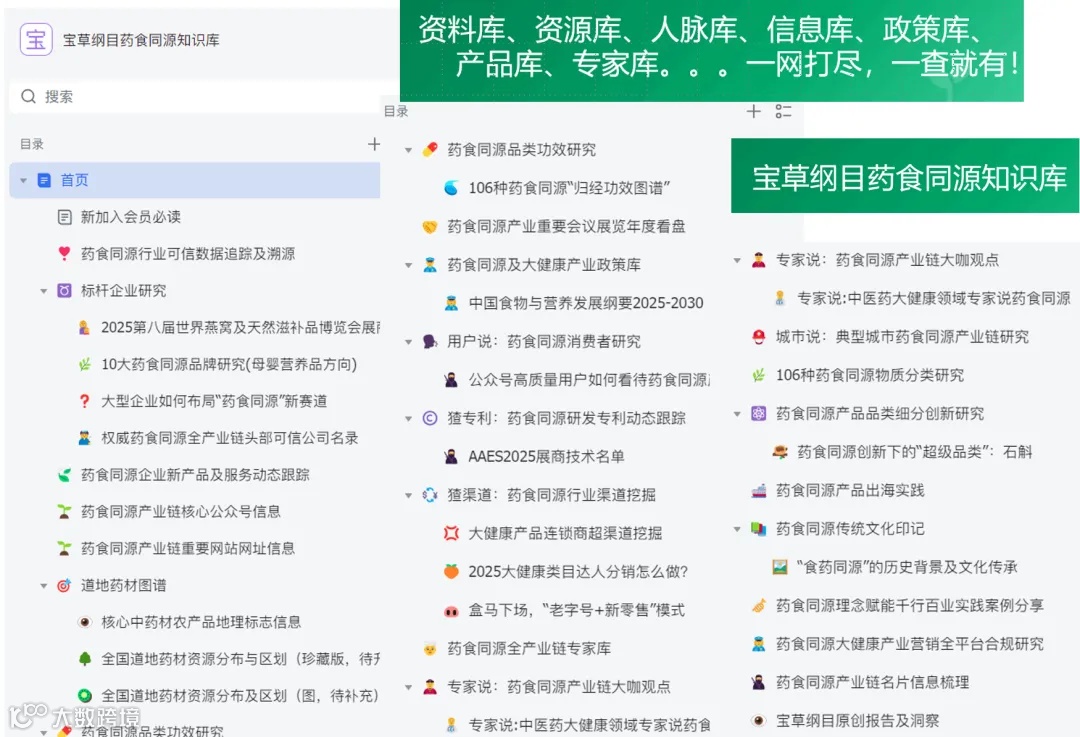This screenshot has width=1080, height=737.
Task: Collapse 猹渠道：药食同源行业渠道挖掘 node
Action: 408,495
